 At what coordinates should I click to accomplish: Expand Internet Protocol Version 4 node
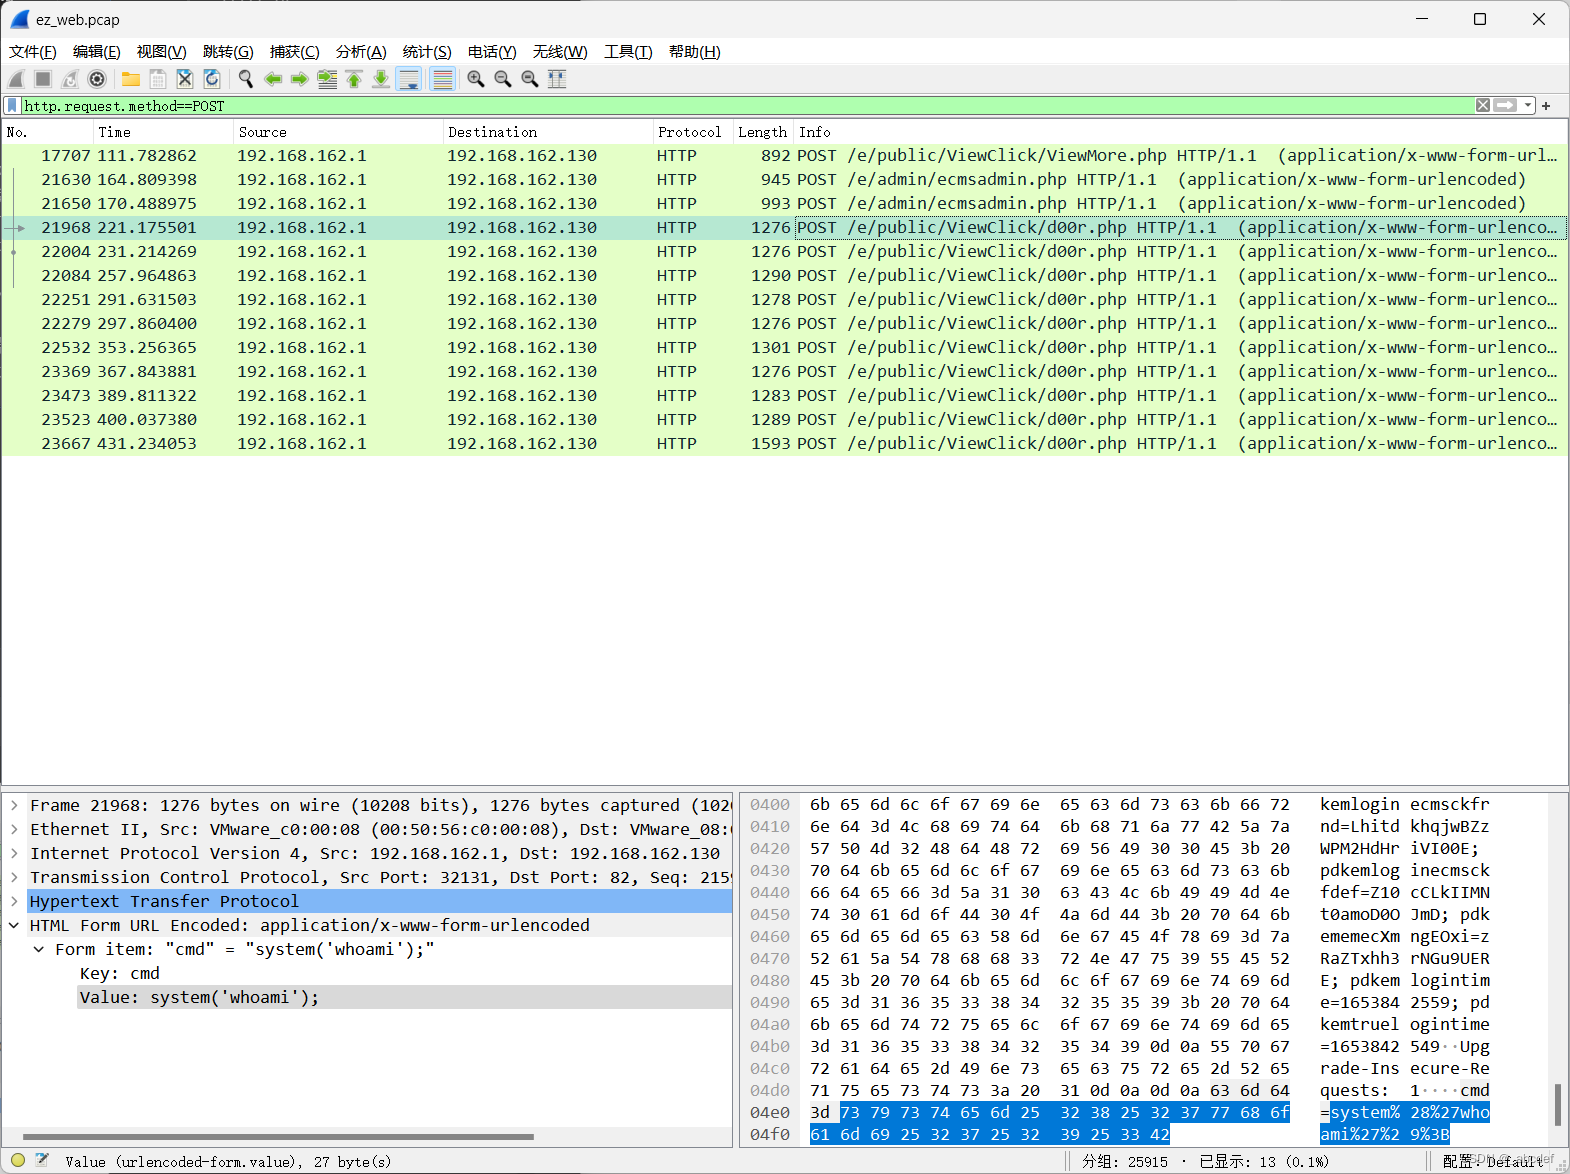point(15,853)
